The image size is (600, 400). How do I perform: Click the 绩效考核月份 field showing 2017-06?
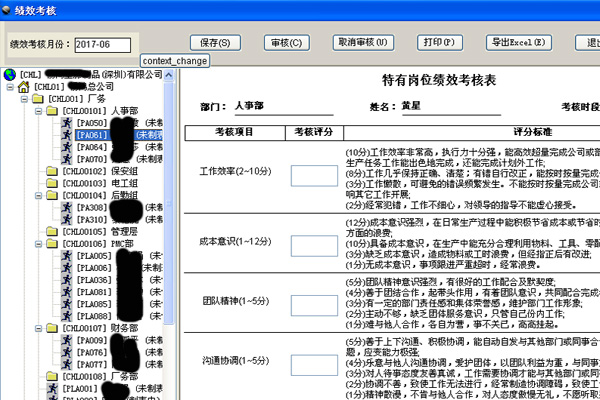click(x=103, y=45)
